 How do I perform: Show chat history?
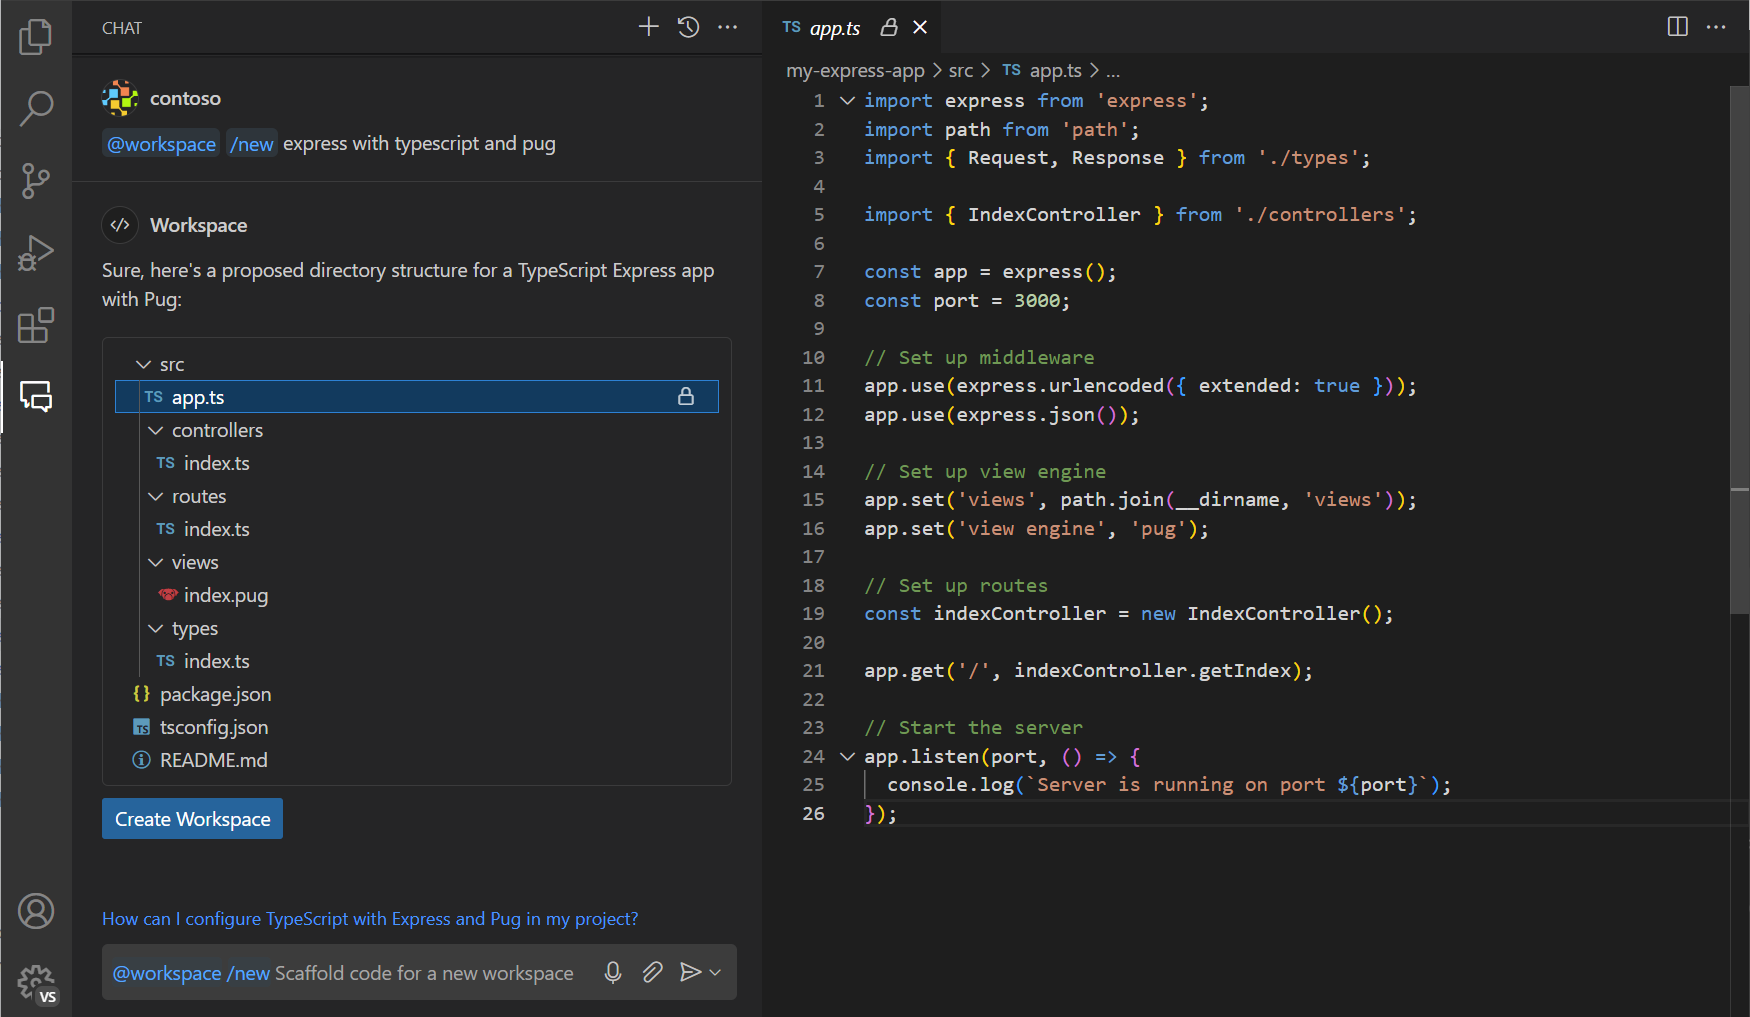click(688, 27)
